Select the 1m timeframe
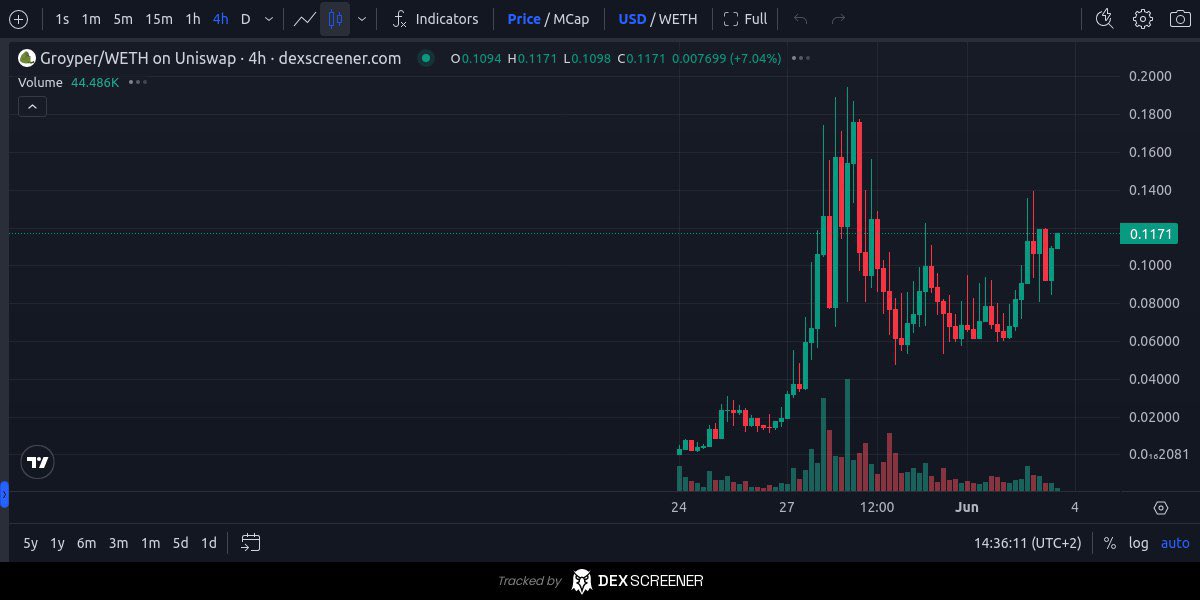 tap(91, 19)
